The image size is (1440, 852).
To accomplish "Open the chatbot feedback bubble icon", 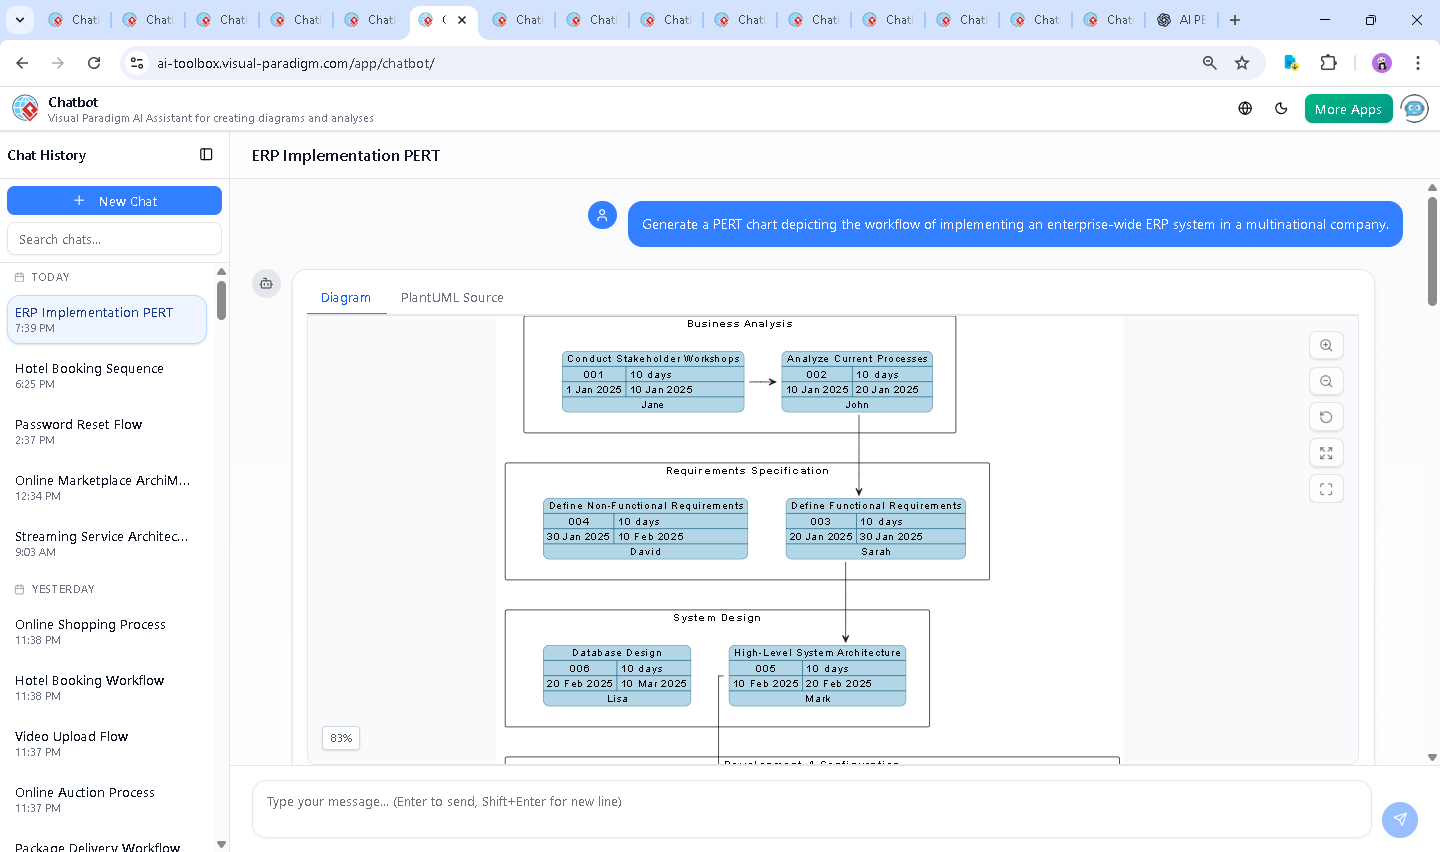I will pyautogui.click(x=1414, y=109).
